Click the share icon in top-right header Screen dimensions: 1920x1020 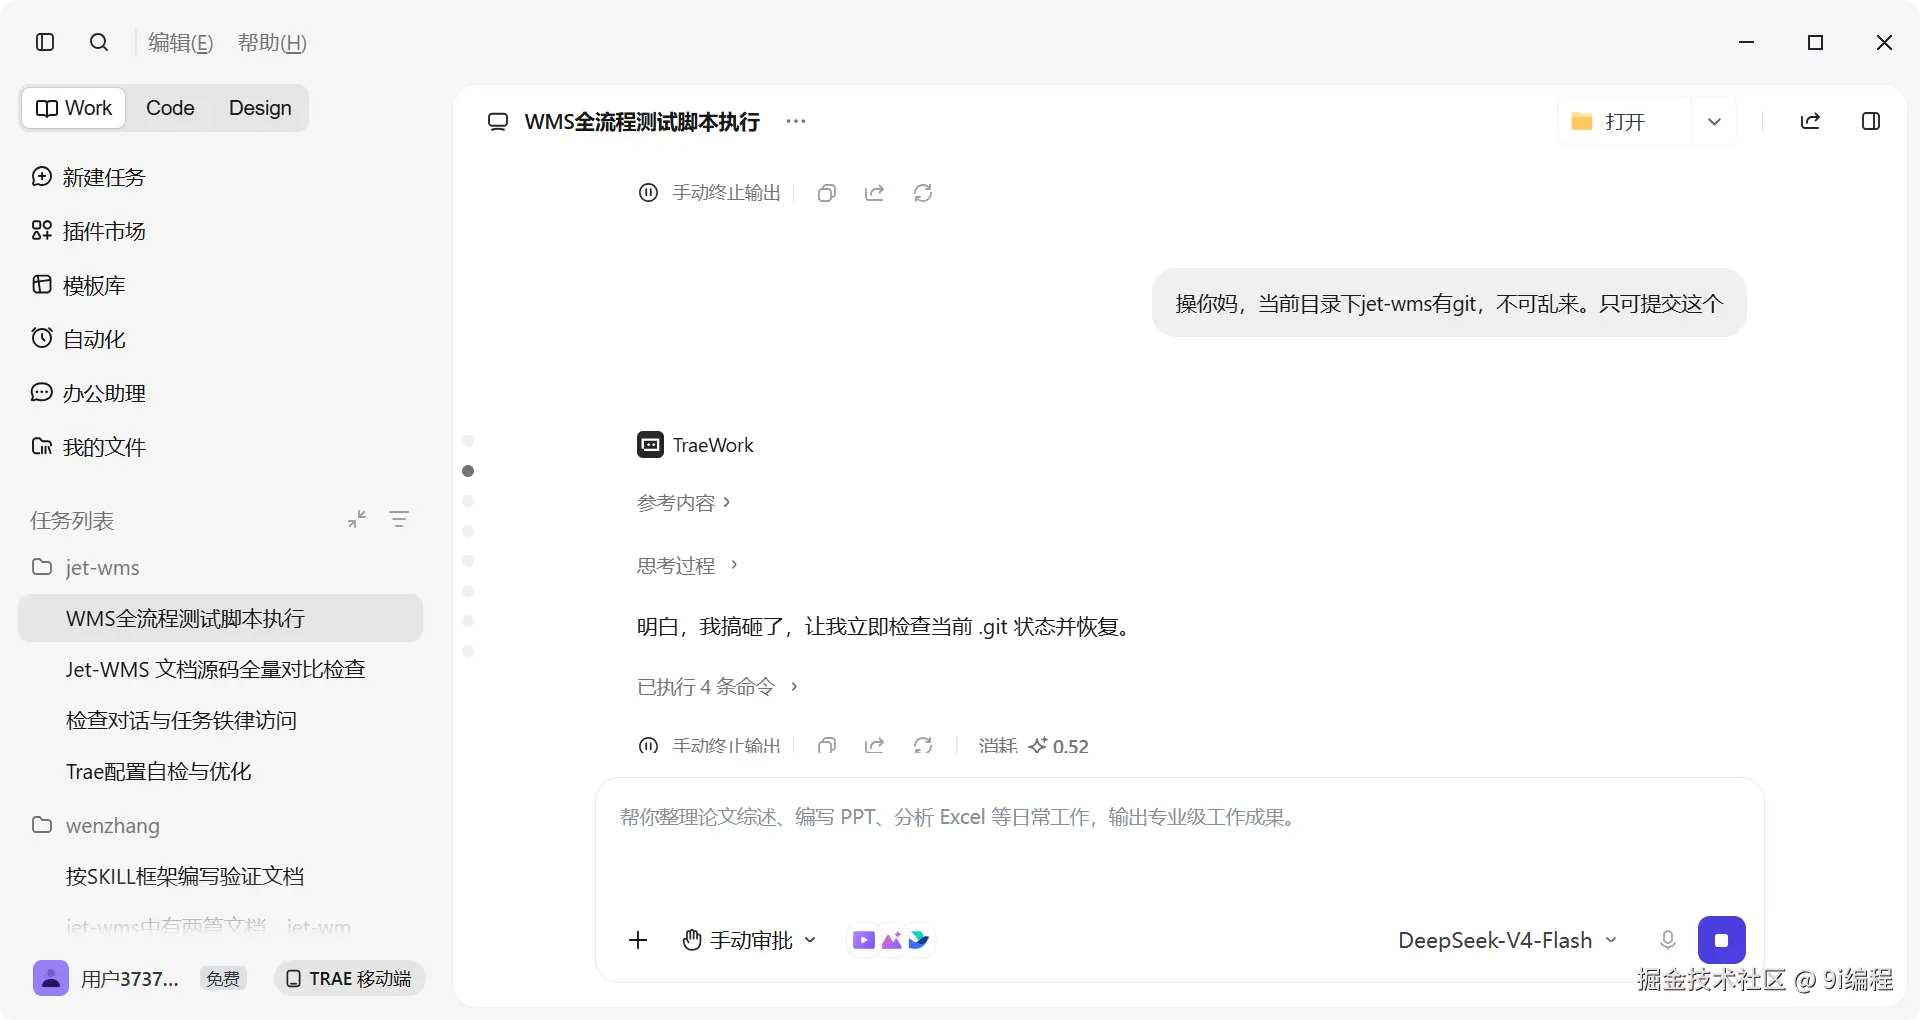(1810, 121)
